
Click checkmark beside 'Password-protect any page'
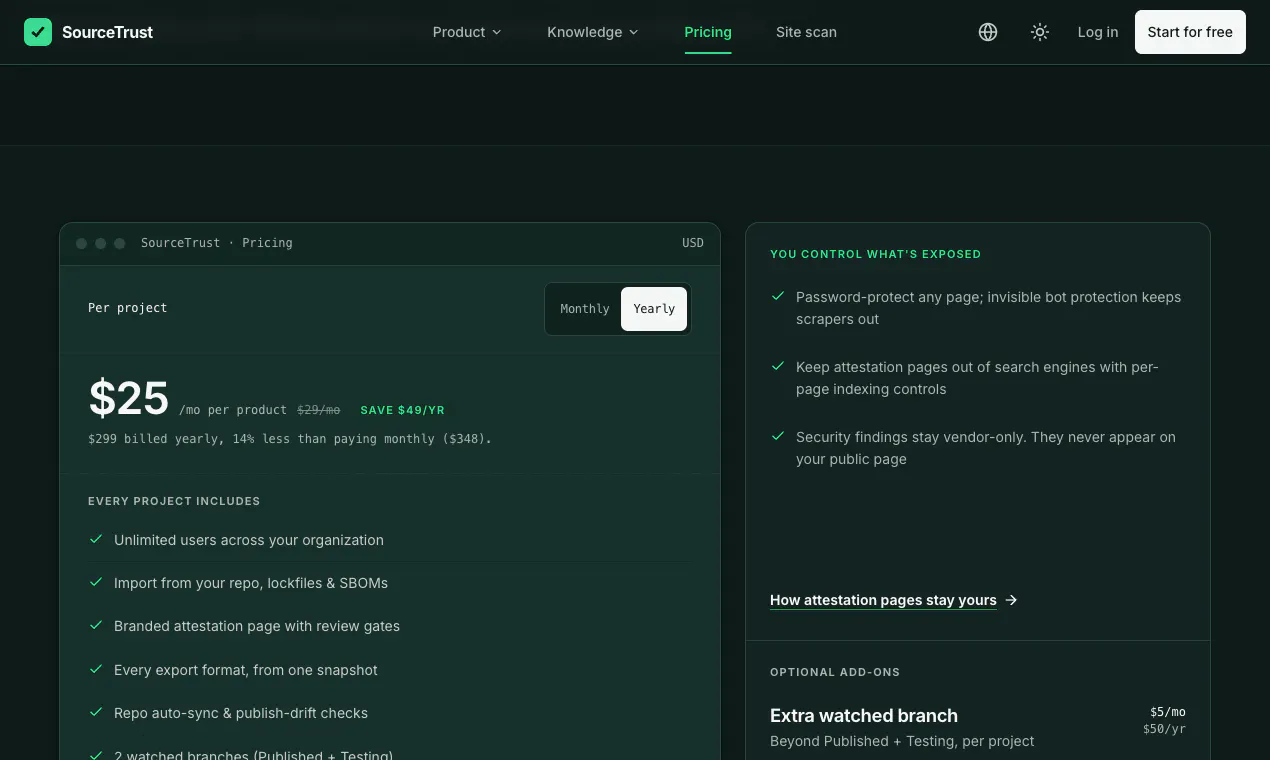click(x=777, y=296)
